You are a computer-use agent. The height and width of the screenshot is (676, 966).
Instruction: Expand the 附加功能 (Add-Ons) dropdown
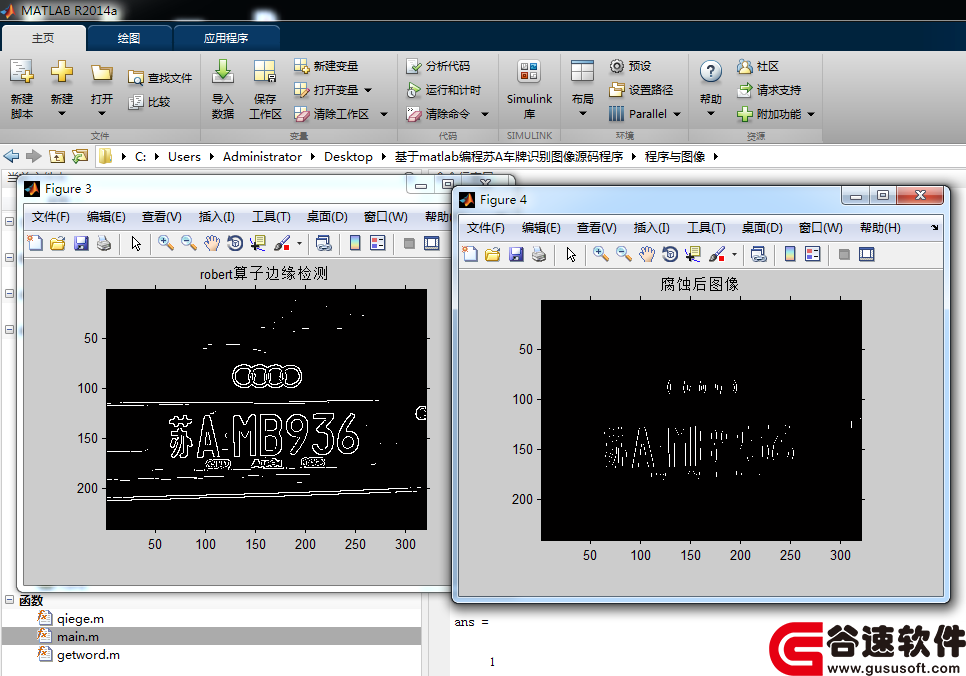point(811,114)
